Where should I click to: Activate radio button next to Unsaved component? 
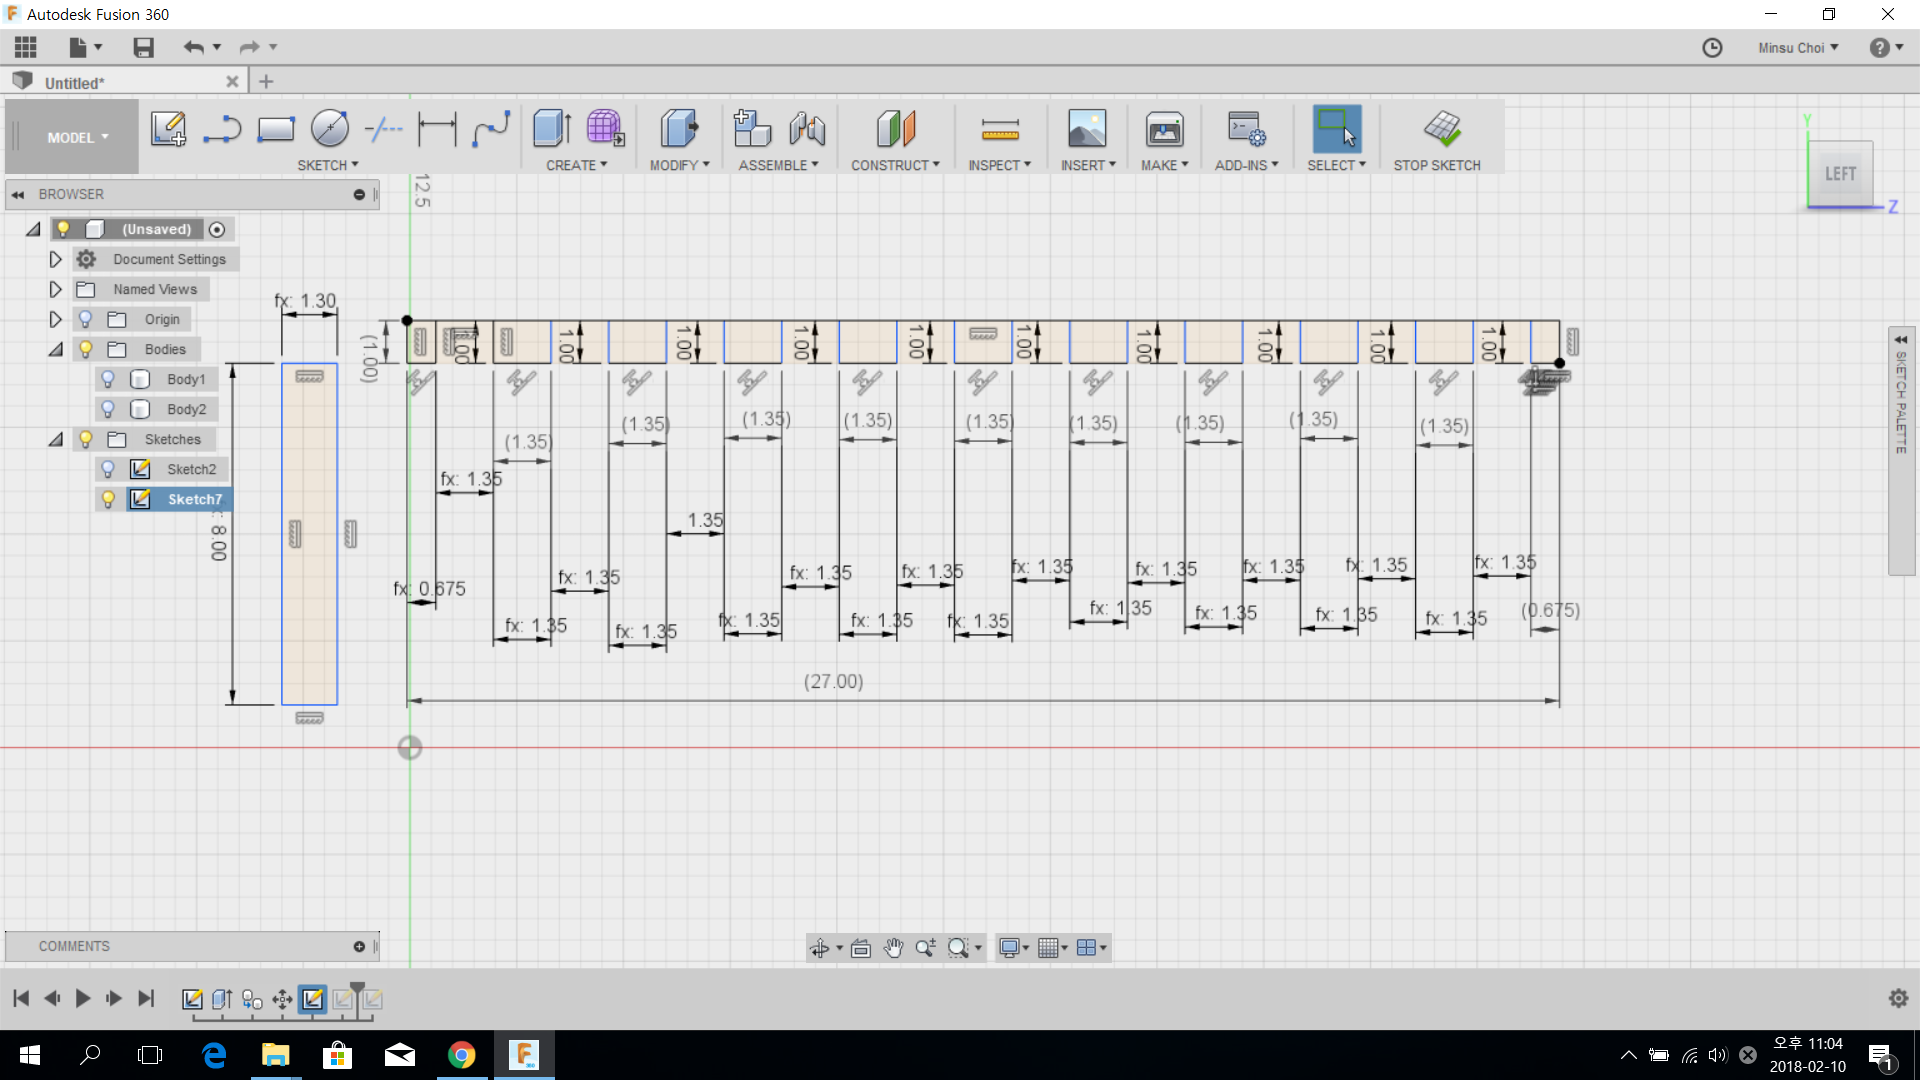(217, 229)
